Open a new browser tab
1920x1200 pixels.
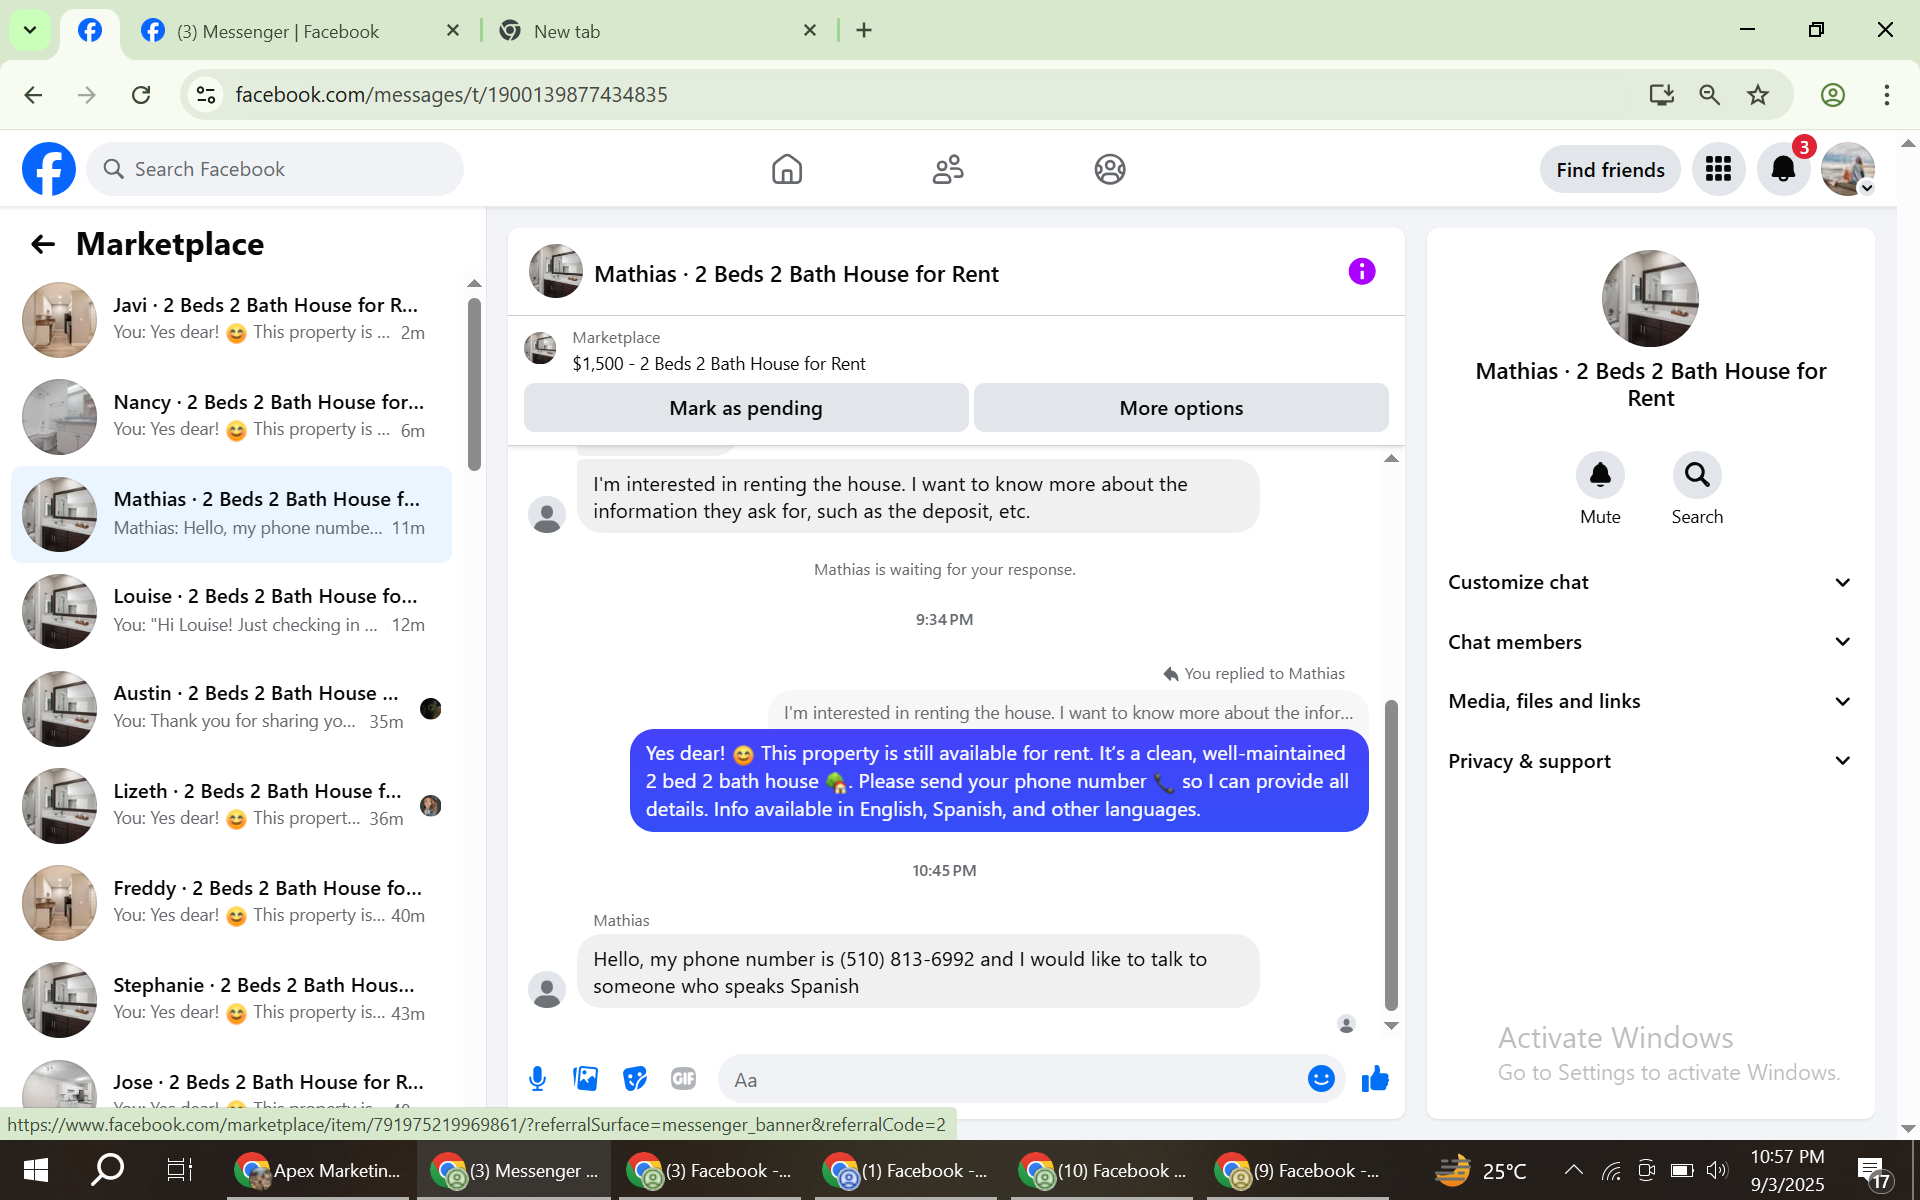click(864, 31)
